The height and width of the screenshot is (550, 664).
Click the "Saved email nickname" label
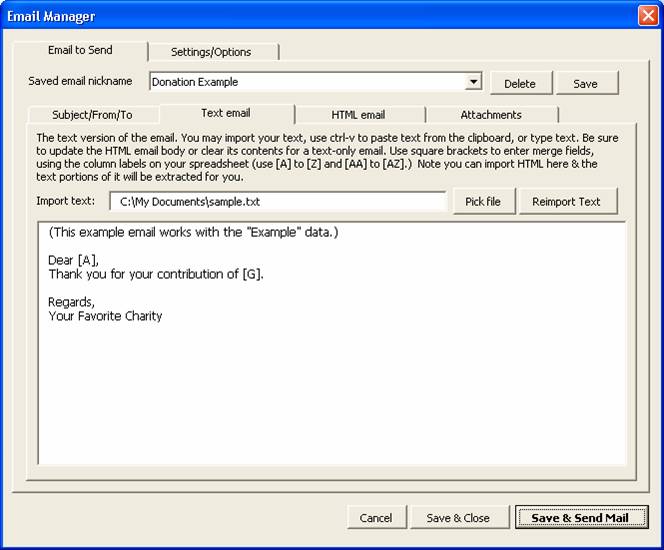coord(80,81)
